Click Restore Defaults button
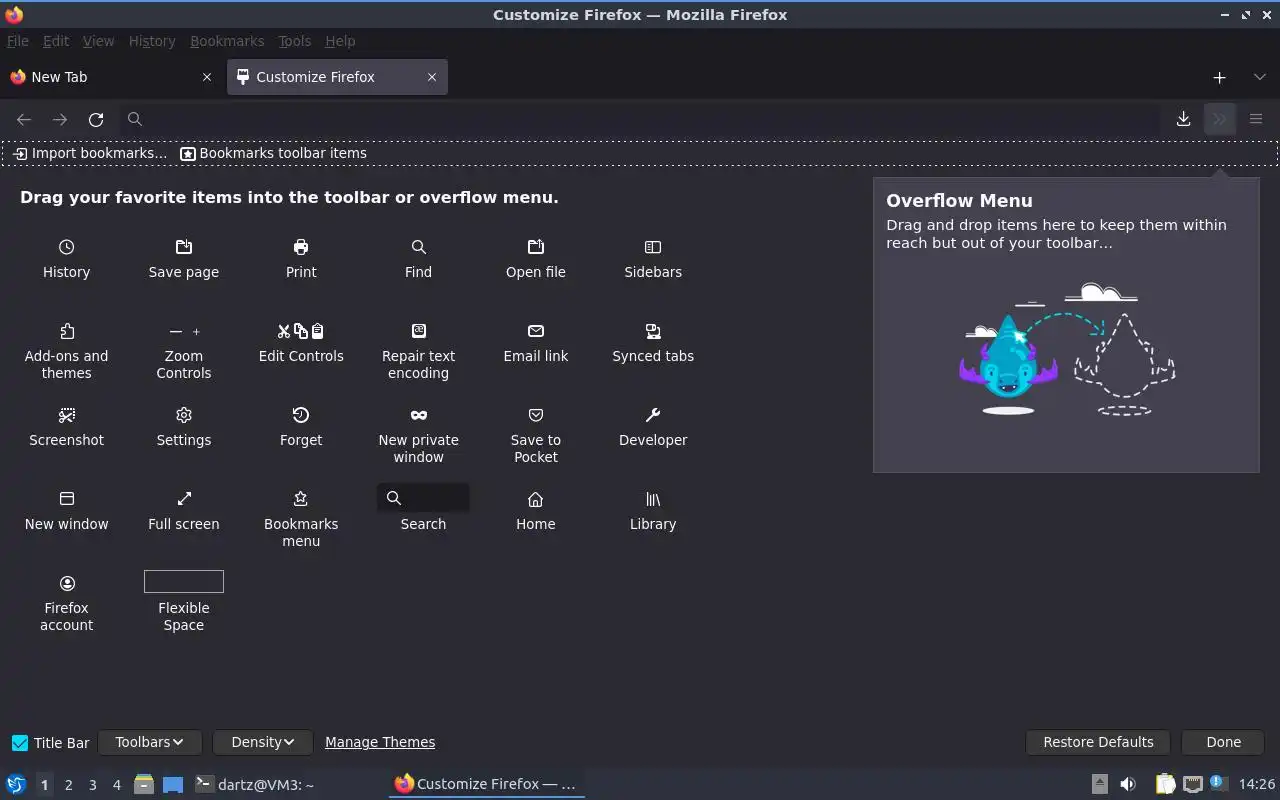Image resolution: width=1280 pixels, height=800 pixels. click(1098, 742)
